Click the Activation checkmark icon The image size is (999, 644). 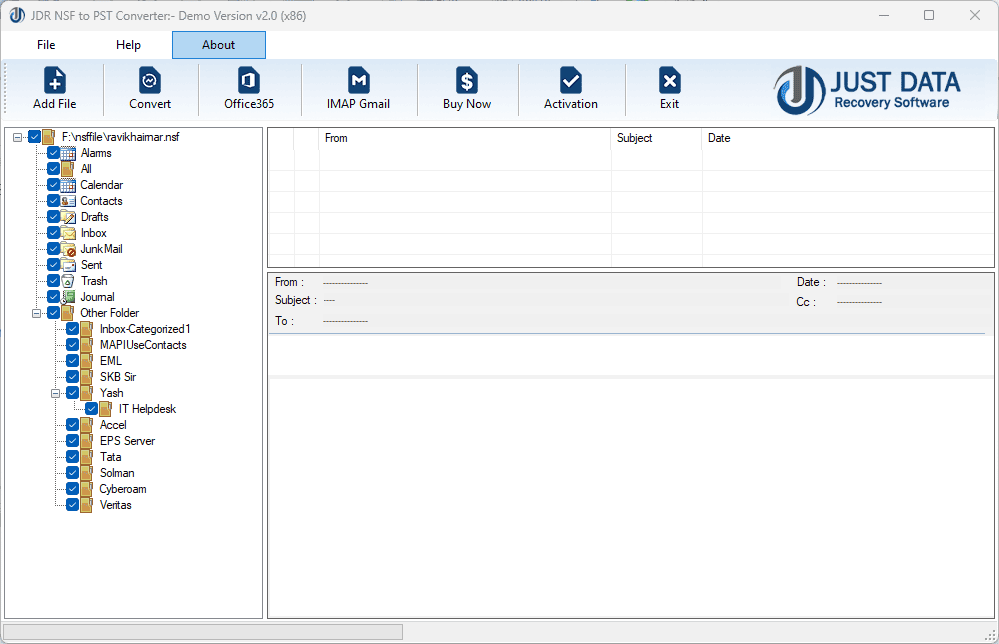[x=570, y=89]
